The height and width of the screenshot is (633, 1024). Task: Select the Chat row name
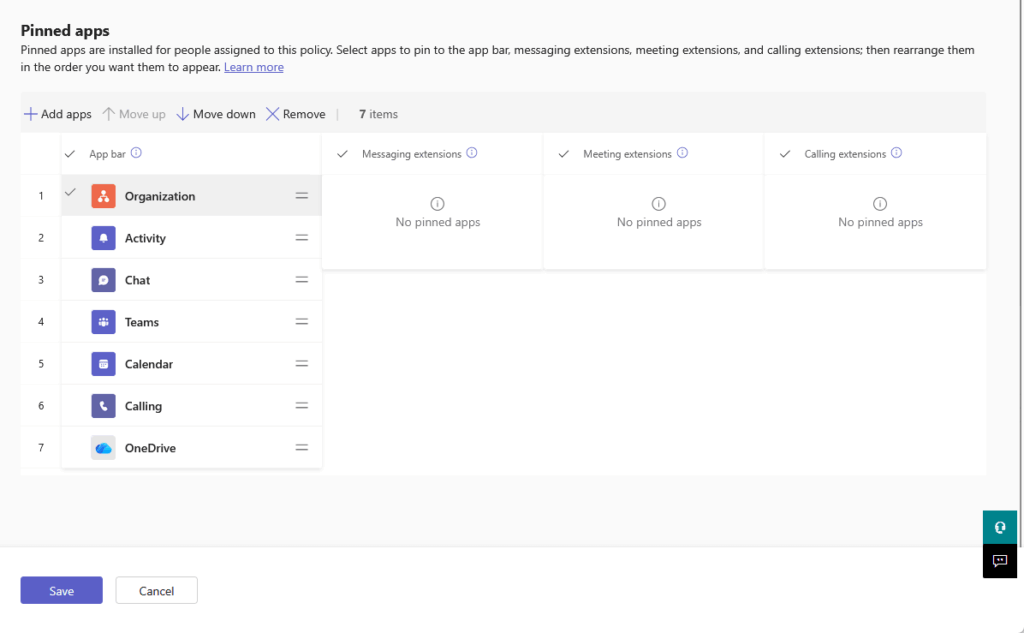tap(137, 280)
